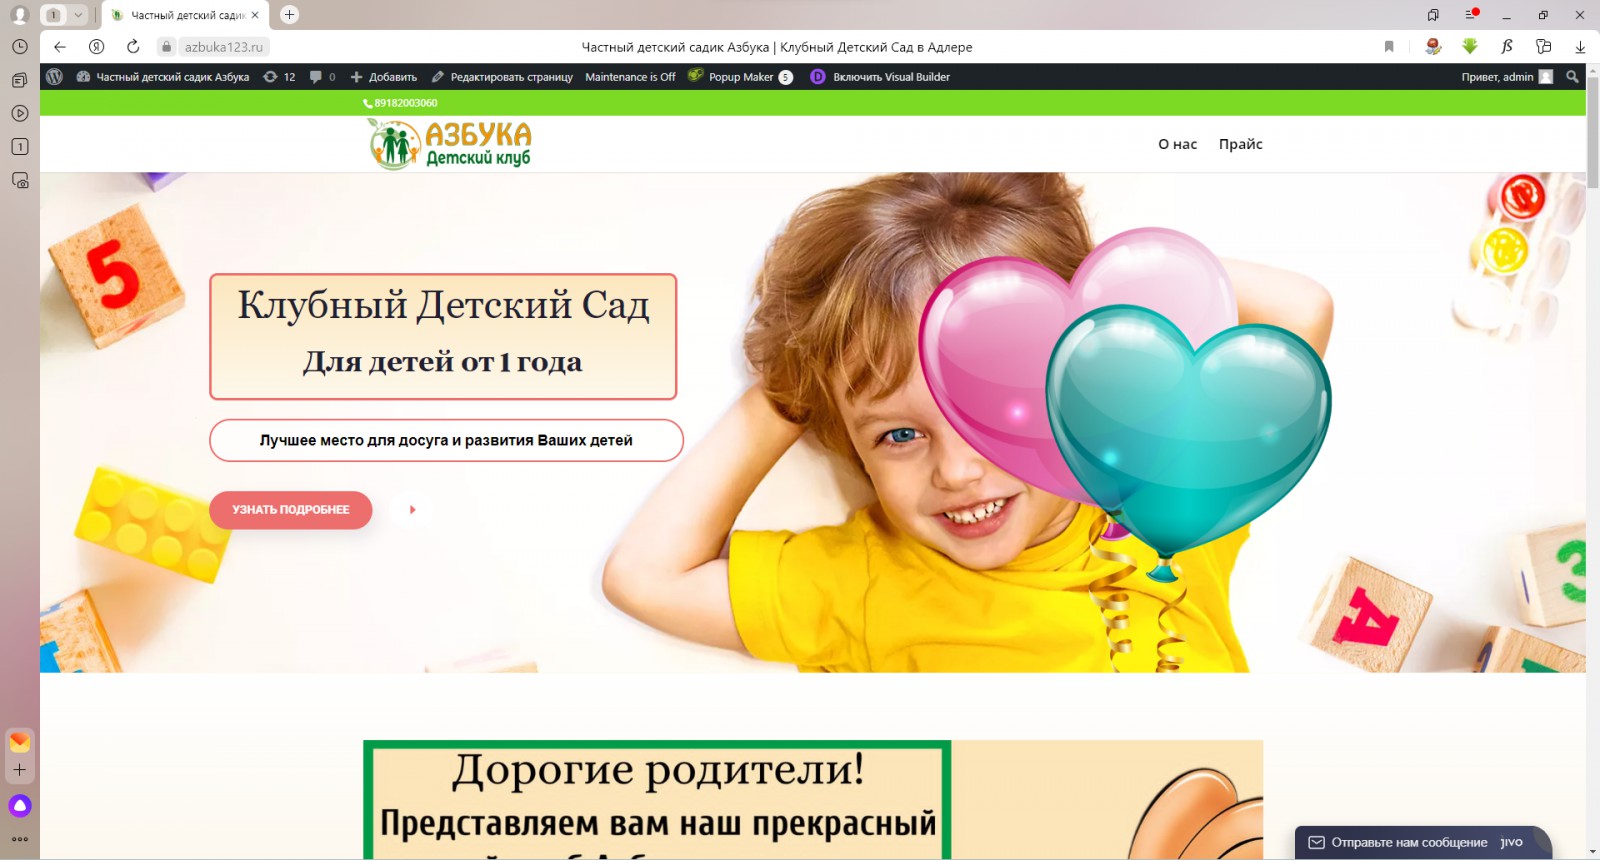Open browsing history clock icon in sidebar
This screenshot has height=860, width=1600.
pos(19,47)
